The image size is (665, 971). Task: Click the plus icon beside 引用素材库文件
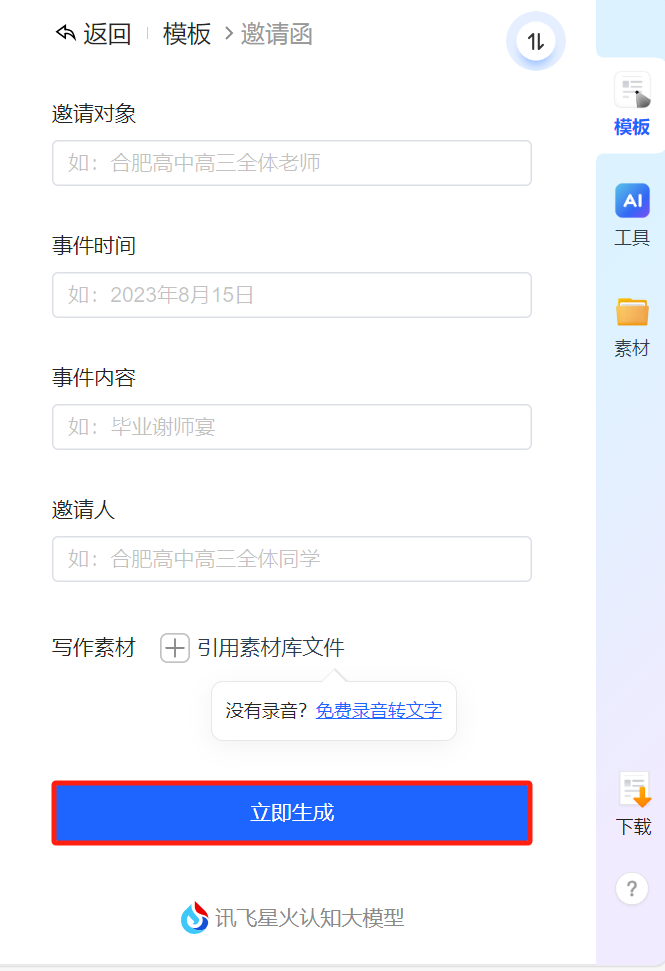pyautogui.click(x=175, y=648)
